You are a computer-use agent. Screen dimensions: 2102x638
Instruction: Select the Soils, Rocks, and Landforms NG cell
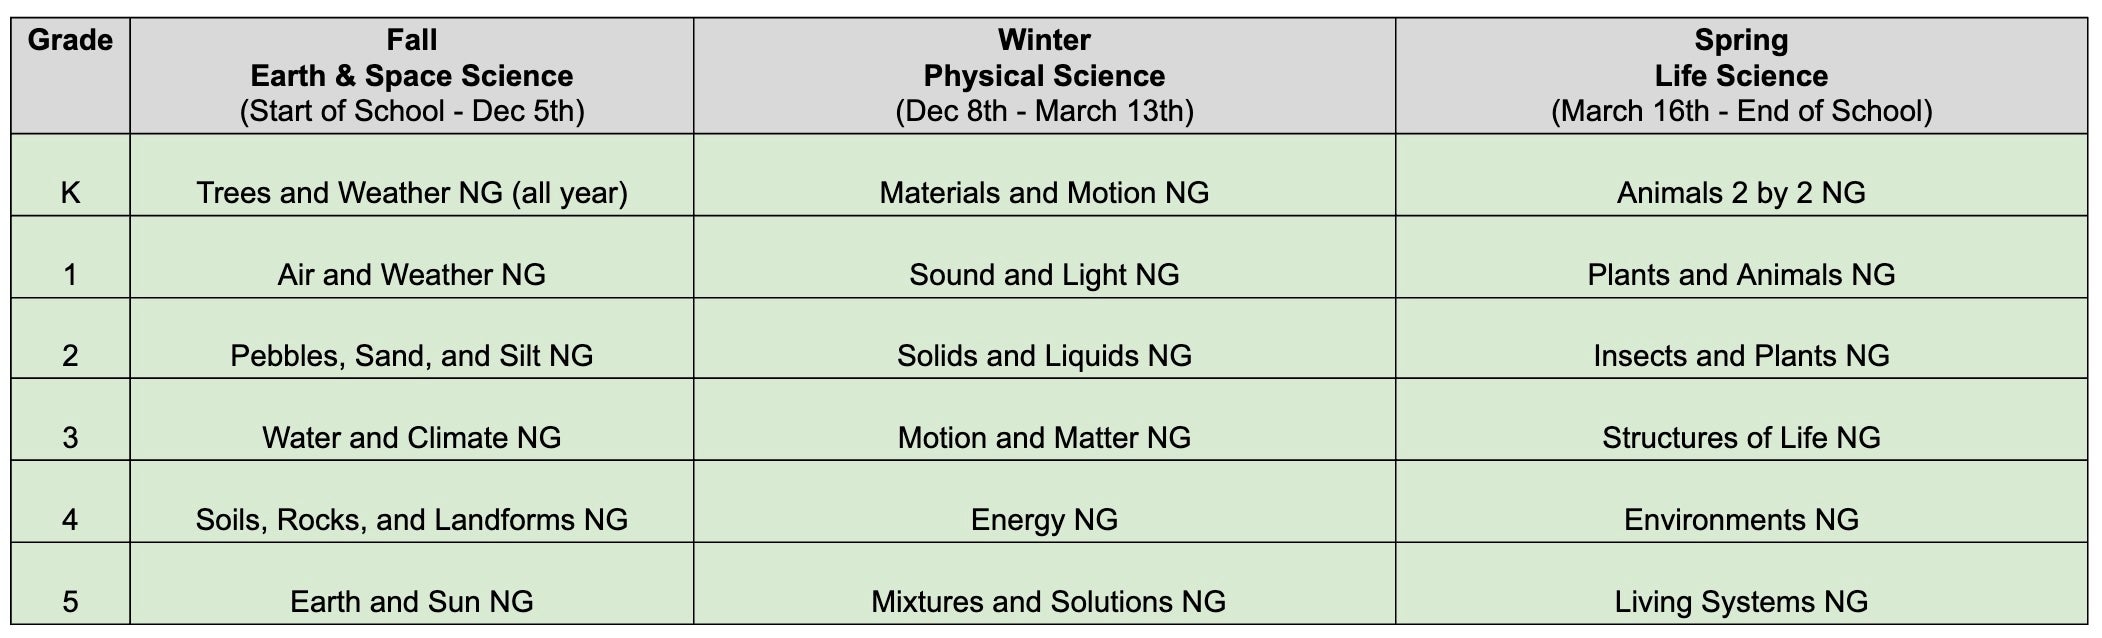(x=411, y=519)
